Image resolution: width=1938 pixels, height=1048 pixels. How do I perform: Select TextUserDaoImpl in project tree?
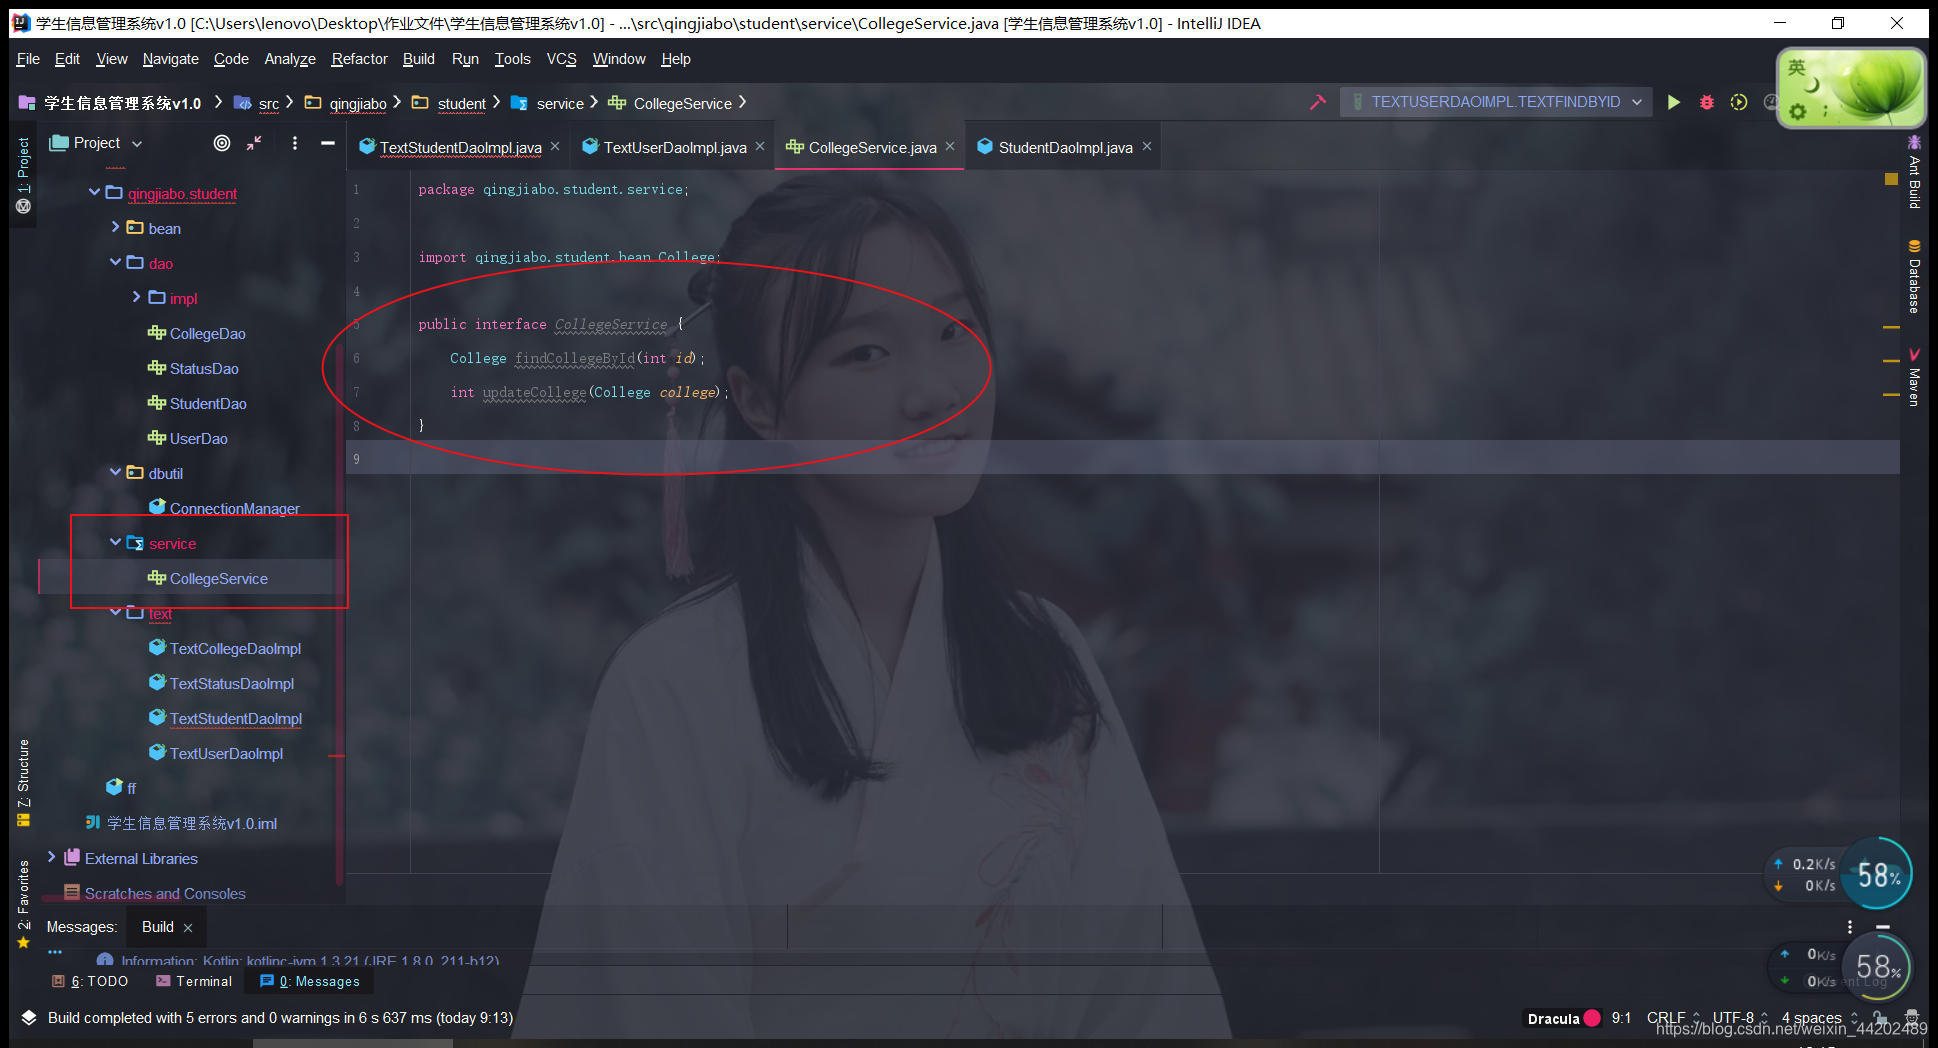point(226,753)
